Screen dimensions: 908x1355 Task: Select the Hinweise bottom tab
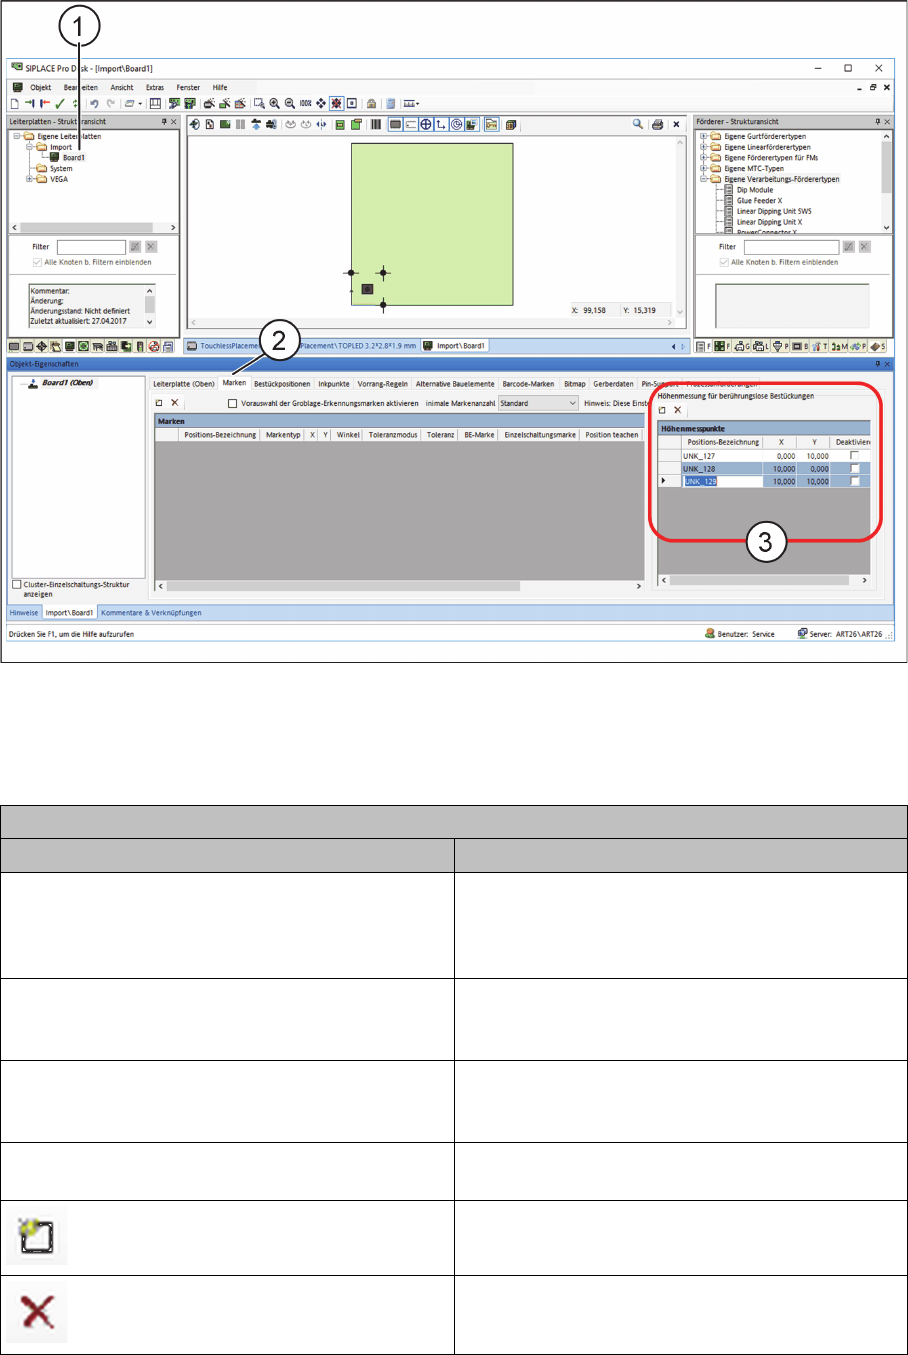[x=24, y=613]
